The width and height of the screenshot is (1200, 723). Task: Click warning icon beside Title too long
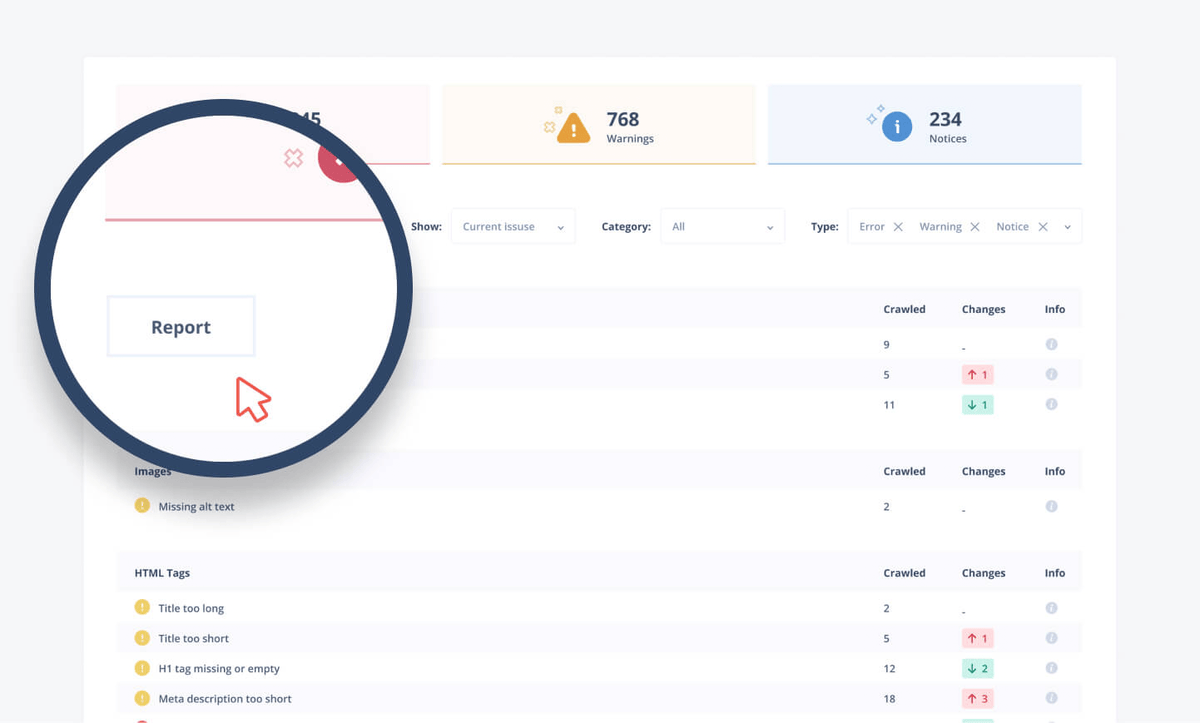point(142,607)
